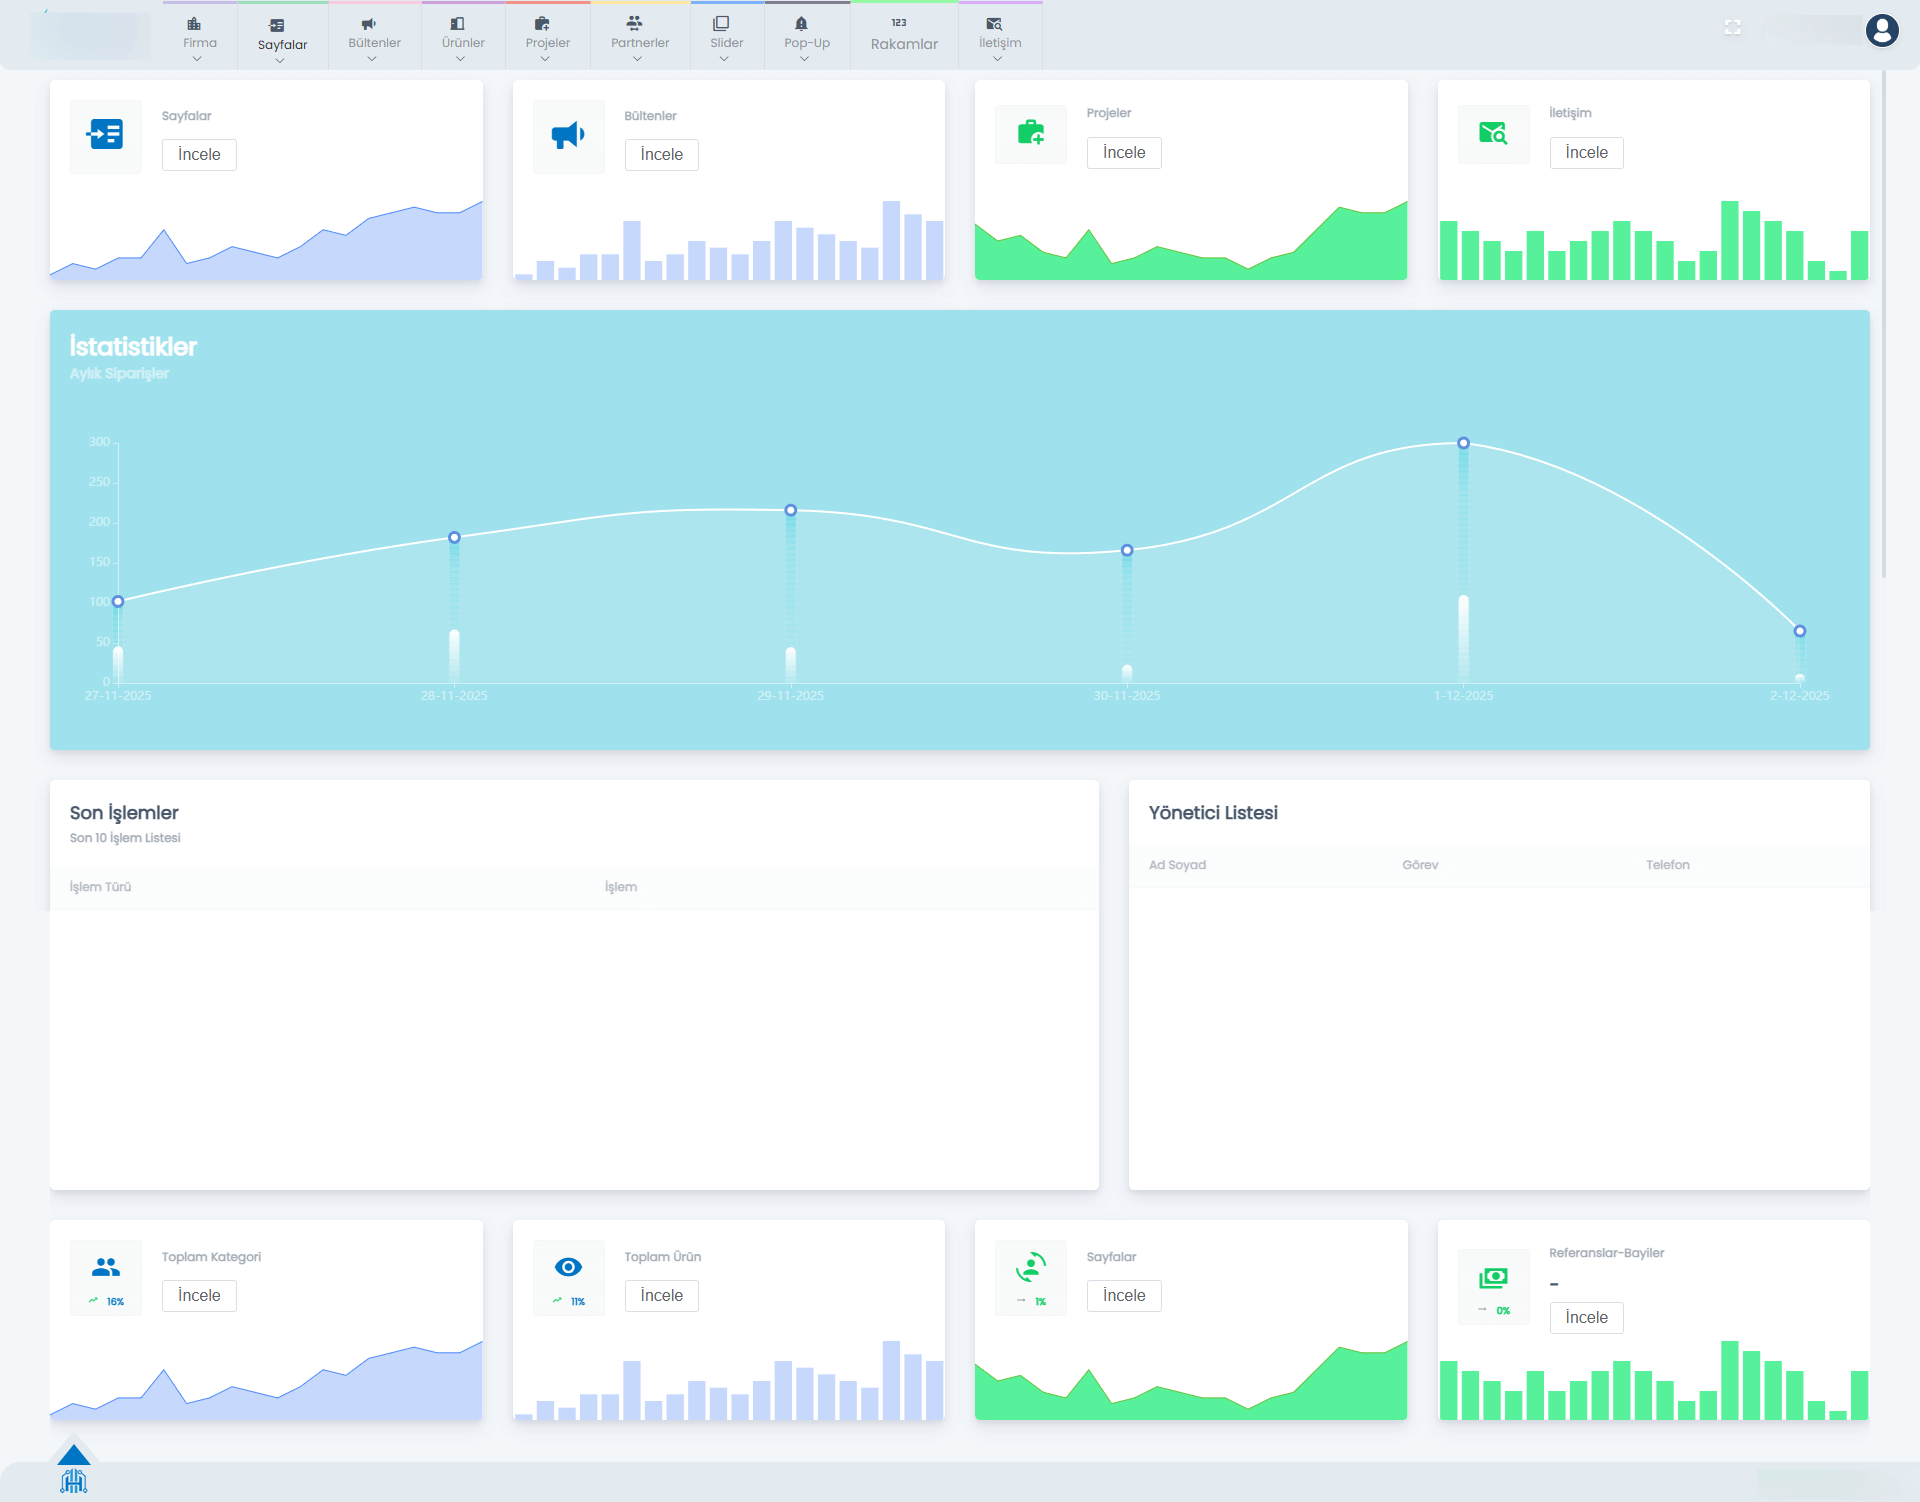Toggle fullscreen mode icon
Screen dimensions: 1920x1502
1733,28
